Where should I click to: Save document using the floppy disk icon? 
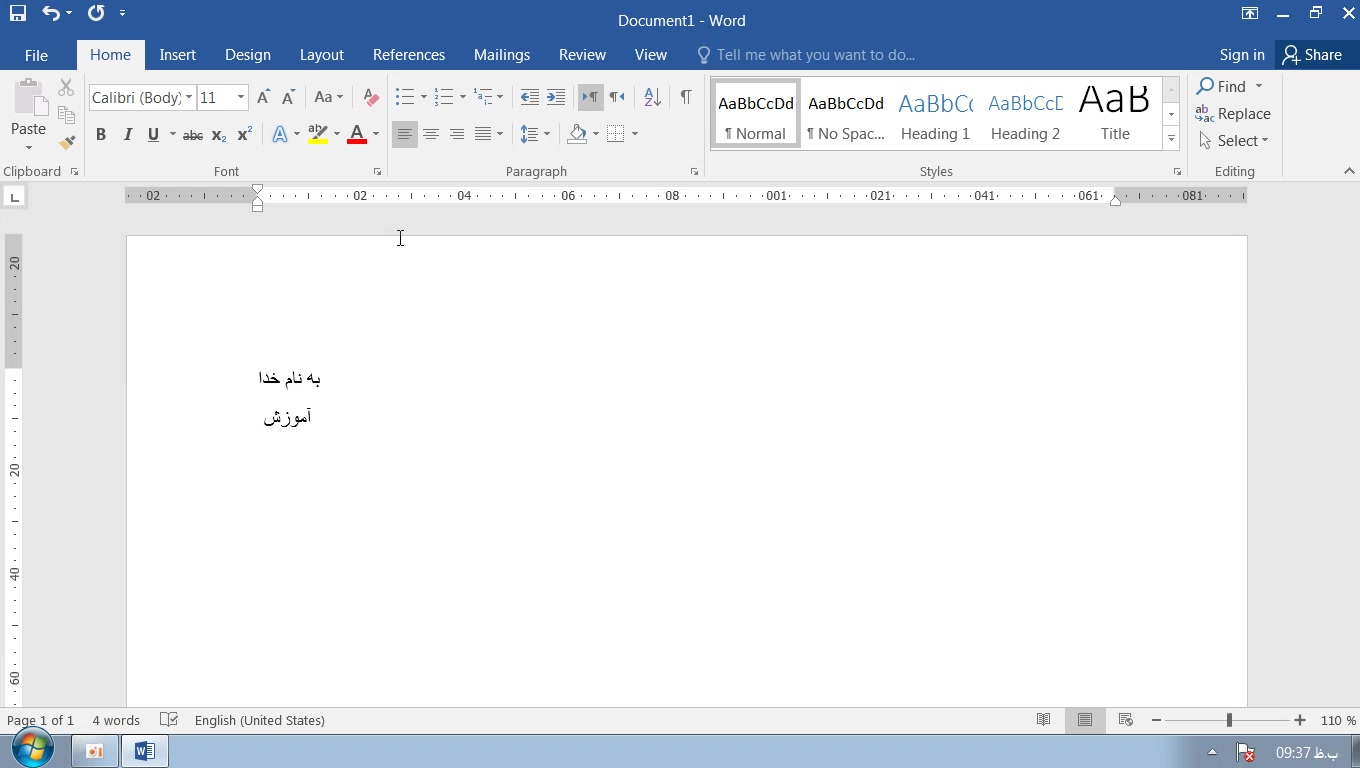pyautogui.click(x=17, y=13)
